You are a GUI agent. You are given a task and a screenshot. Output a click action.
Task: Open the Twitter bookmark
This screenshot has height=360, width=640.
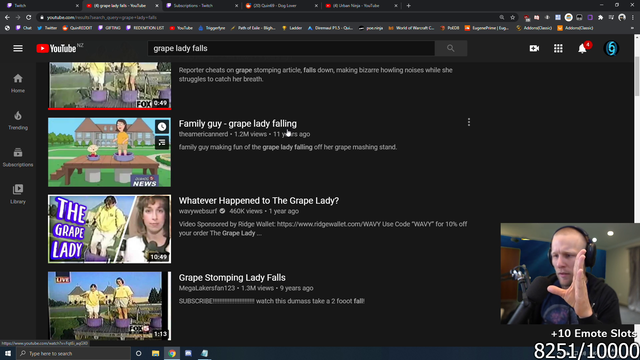click(47, 28)
